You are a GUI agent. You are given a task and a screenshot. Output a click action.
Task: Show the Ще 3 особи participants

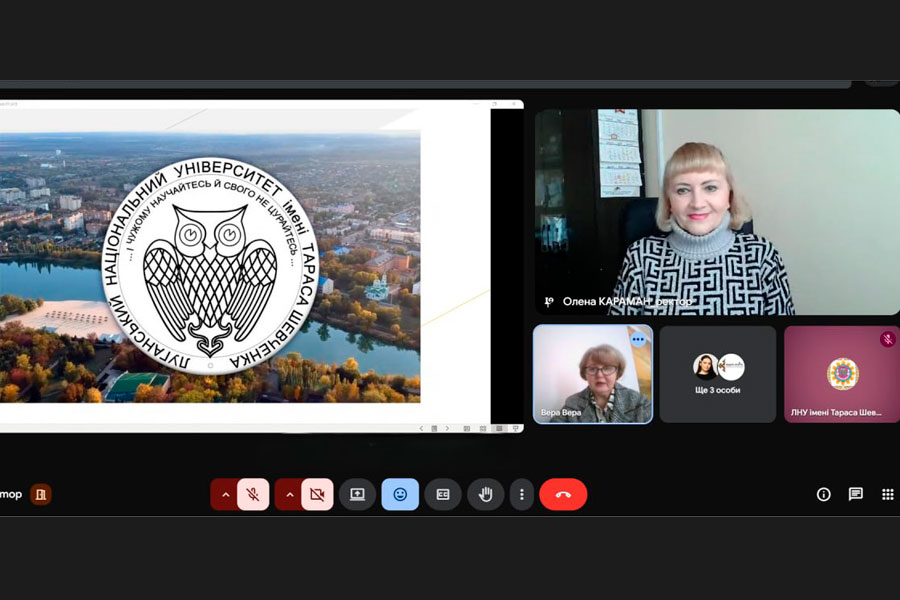[717, 374]
